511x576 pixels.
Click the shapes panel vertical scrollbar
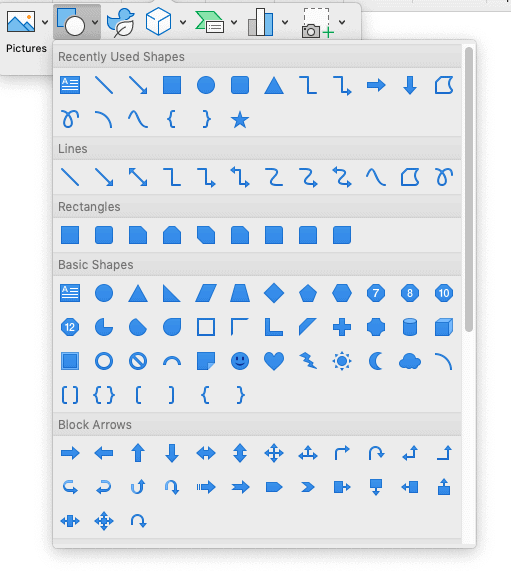[x=468, y=190]
